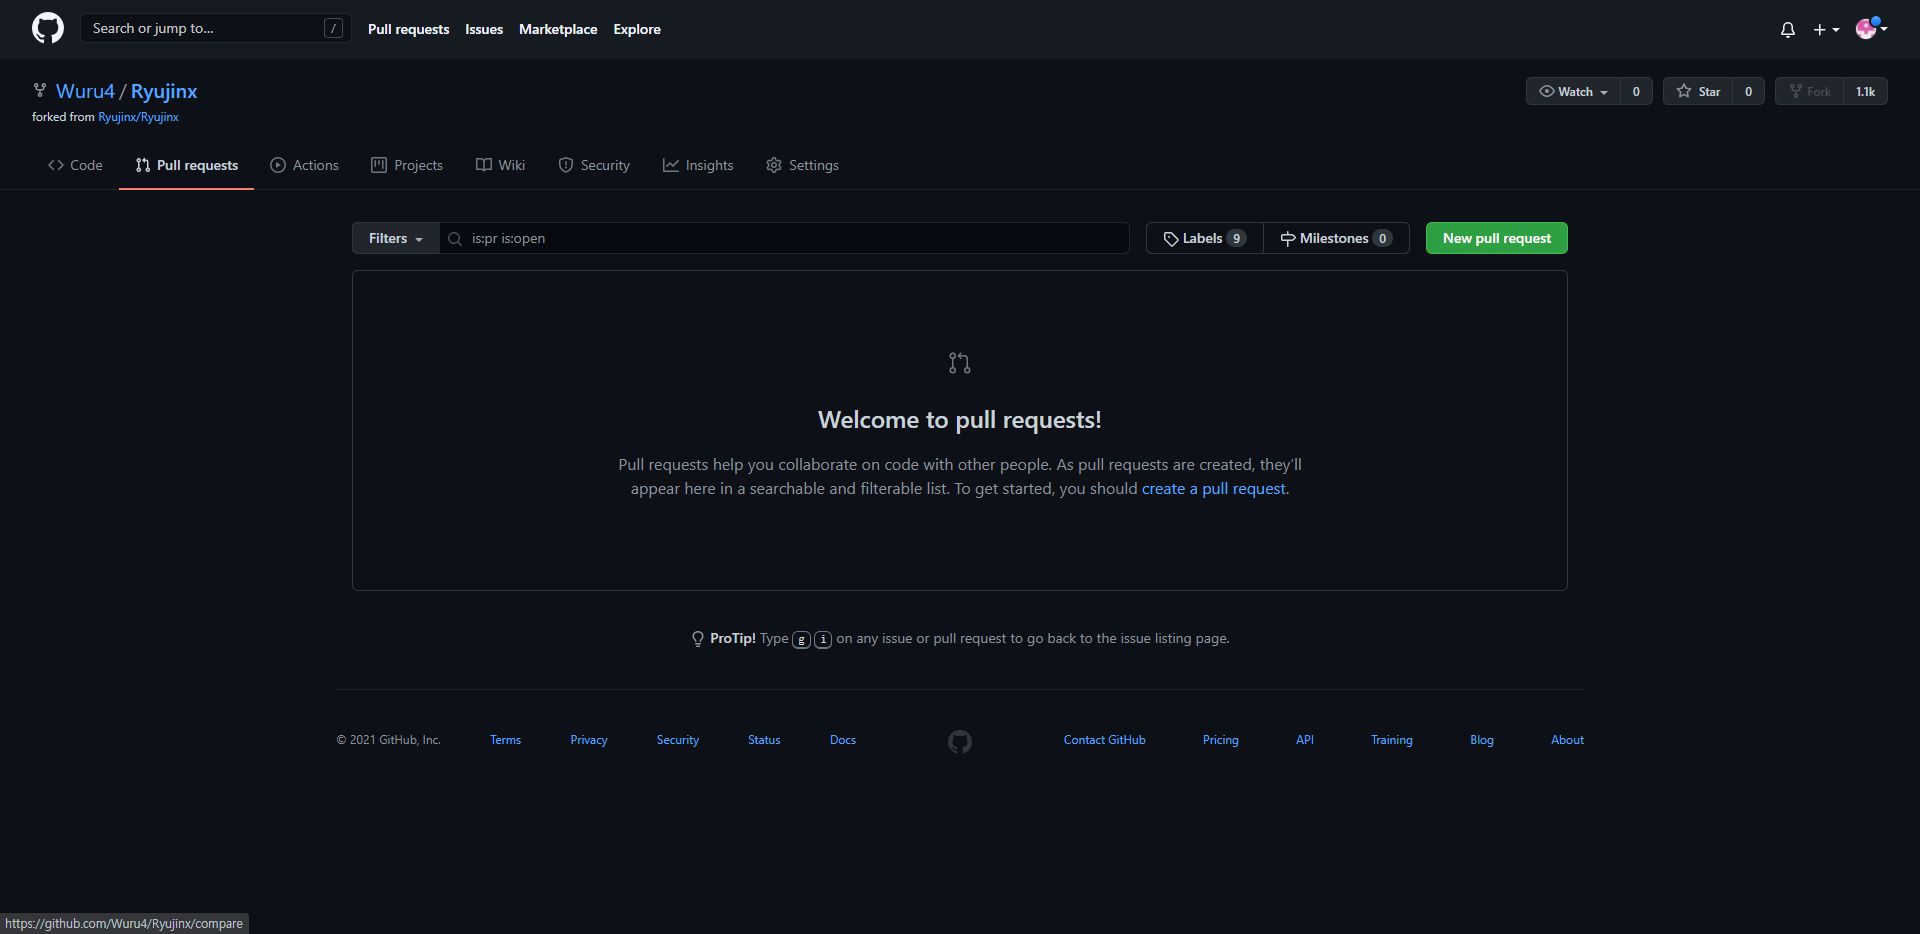
Task: Open Explore in the top navigation
Action: pyautogui.click(x=637, y=29)
